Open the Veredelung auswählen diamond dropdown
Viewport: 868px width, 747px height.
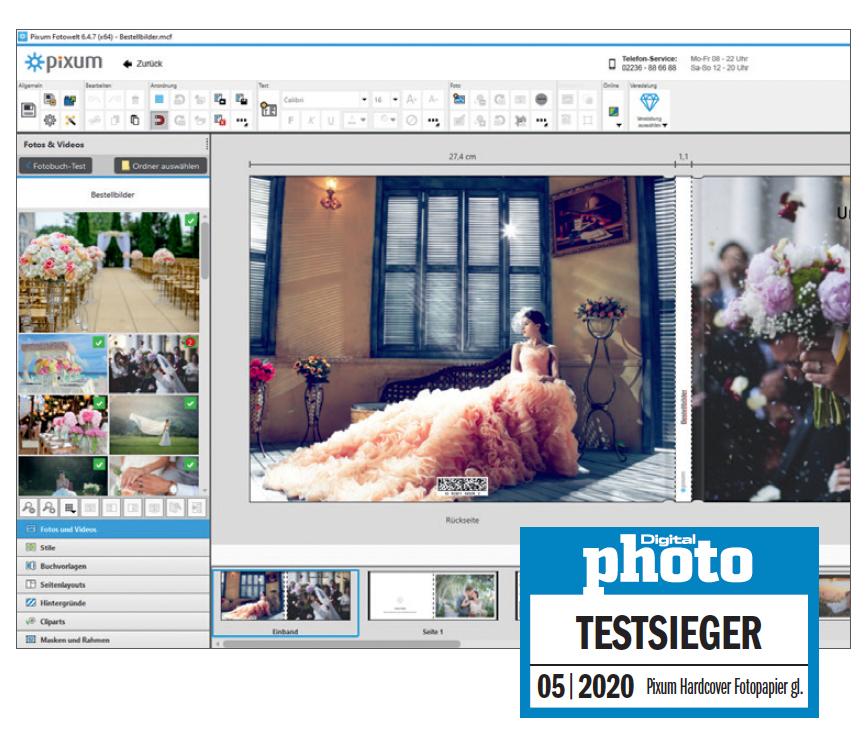click(649, 110)
